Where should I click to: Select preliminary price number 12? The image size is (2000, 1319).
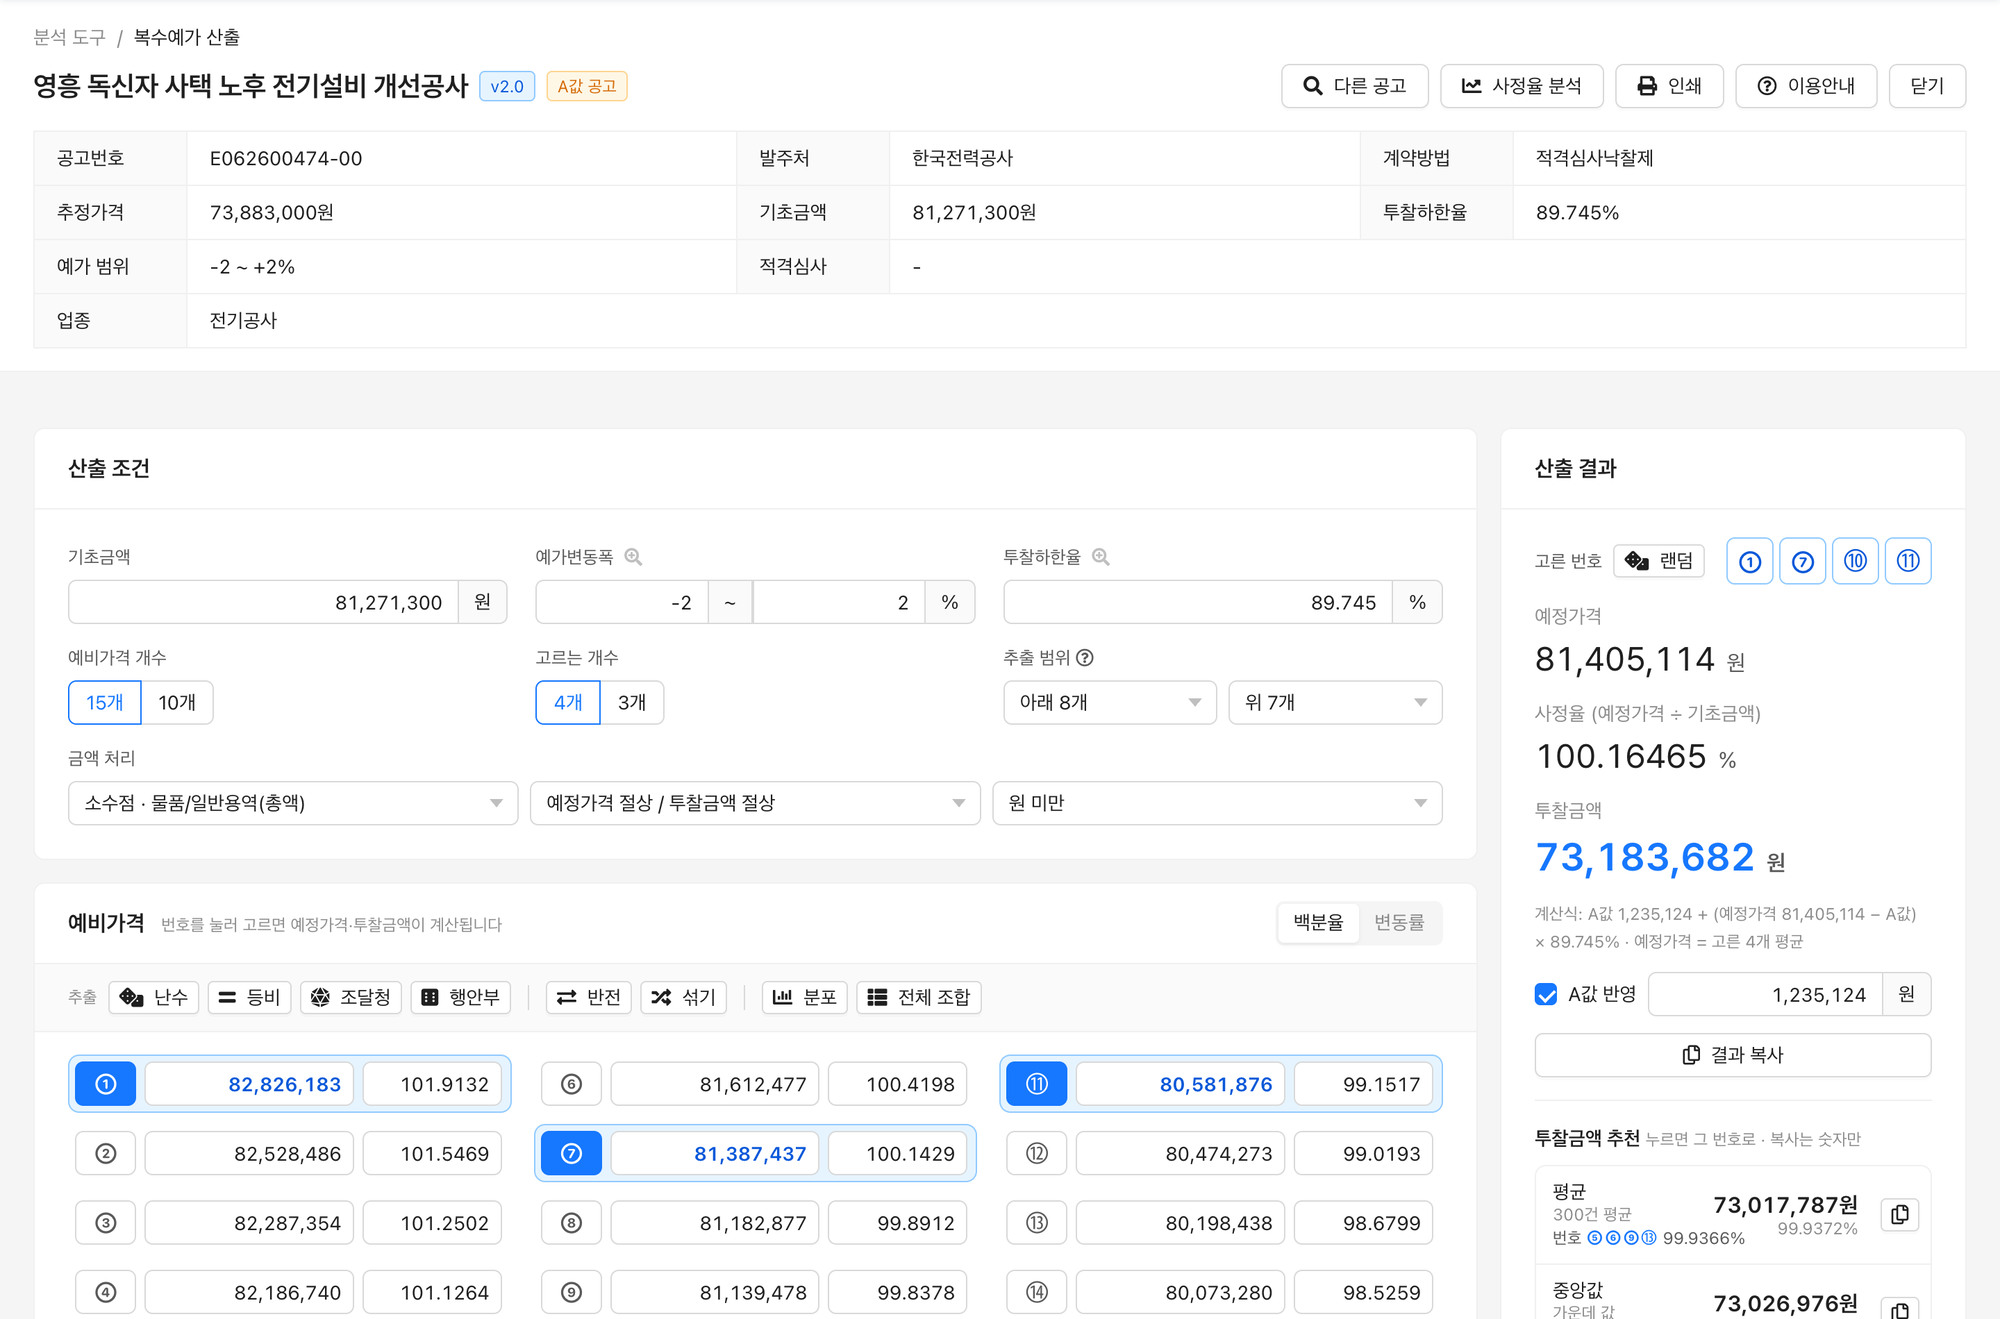(x=1037, y=1154)
